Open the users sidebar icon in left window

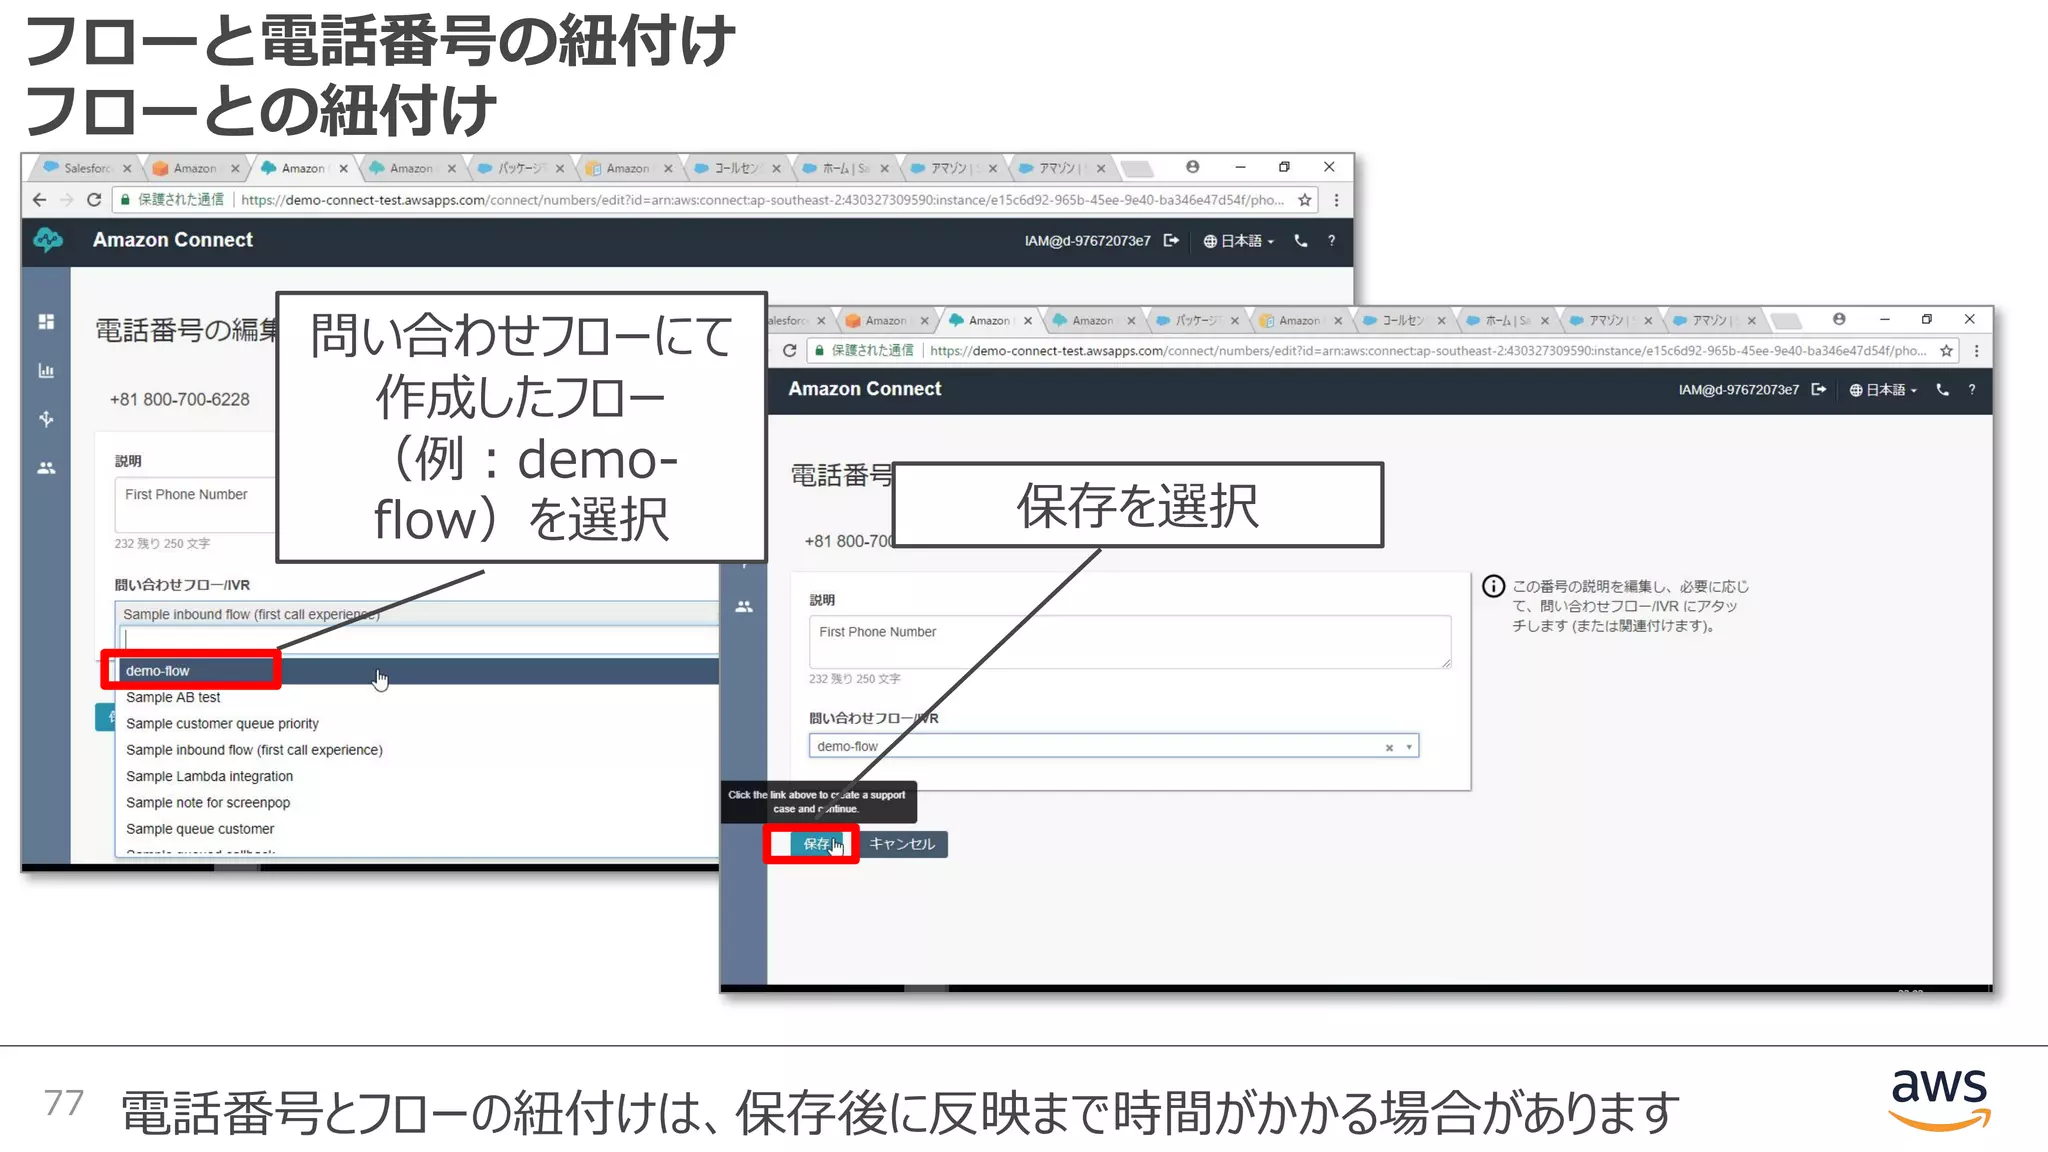click(46, 468)
